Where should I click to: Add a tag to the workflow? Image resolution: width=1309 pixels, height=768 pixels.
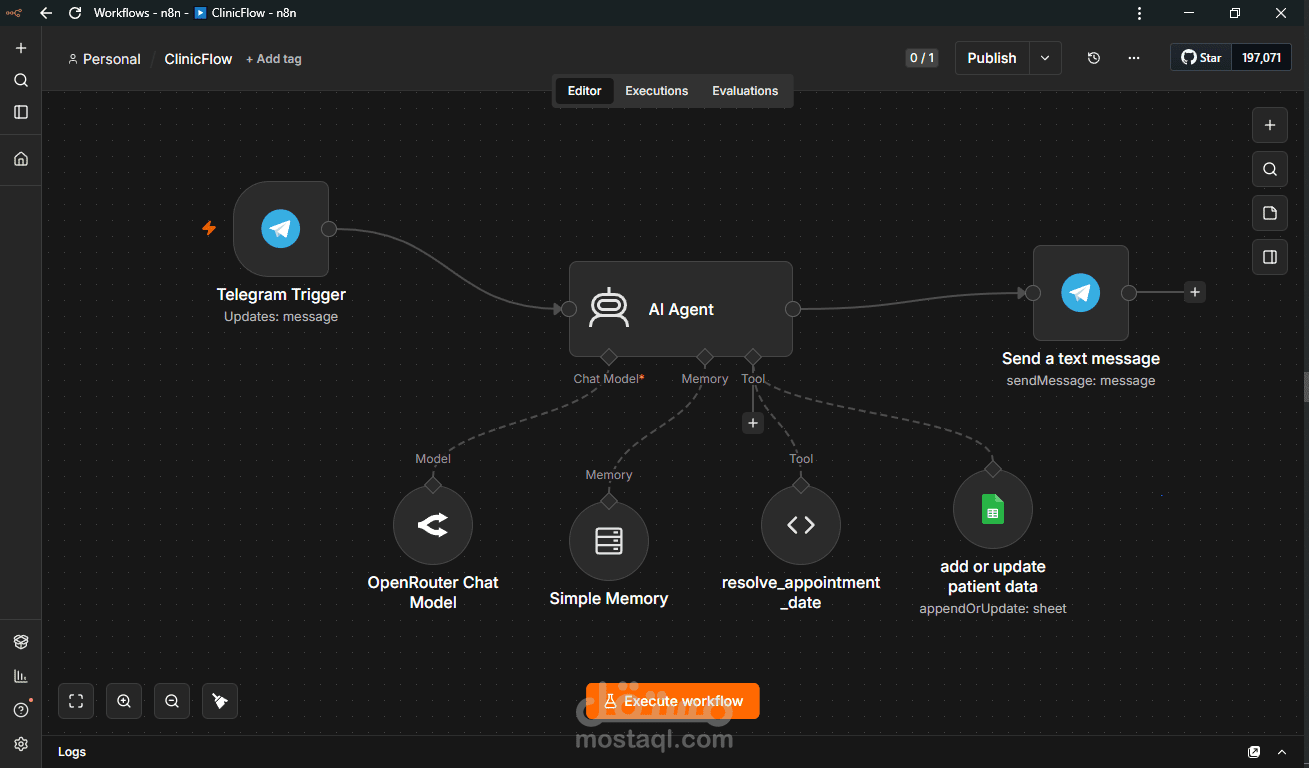click(x=274, y=59)
